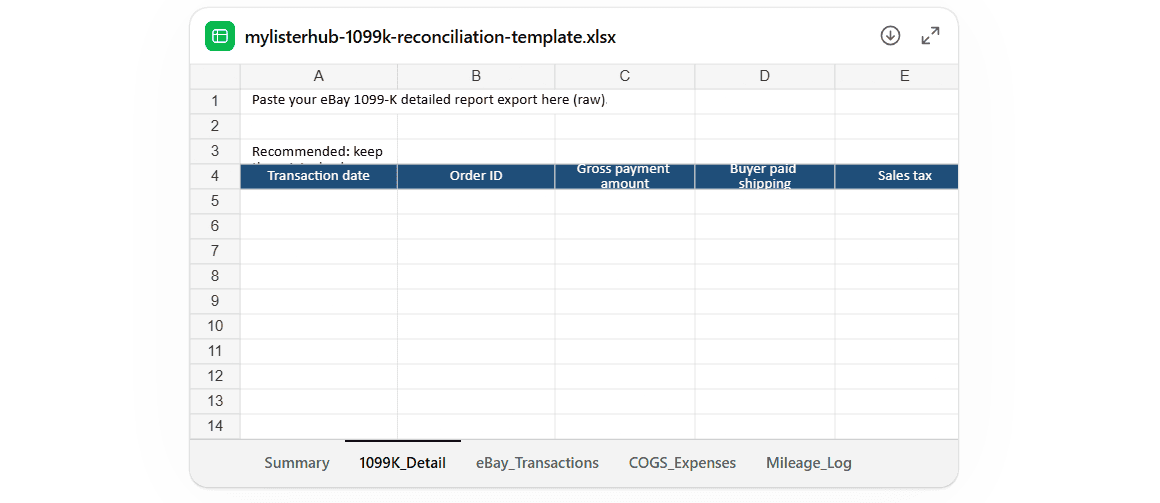Select row 7 header
Image resolution: width=1160 pixels, height=503 pixels.
click(215, 252)
